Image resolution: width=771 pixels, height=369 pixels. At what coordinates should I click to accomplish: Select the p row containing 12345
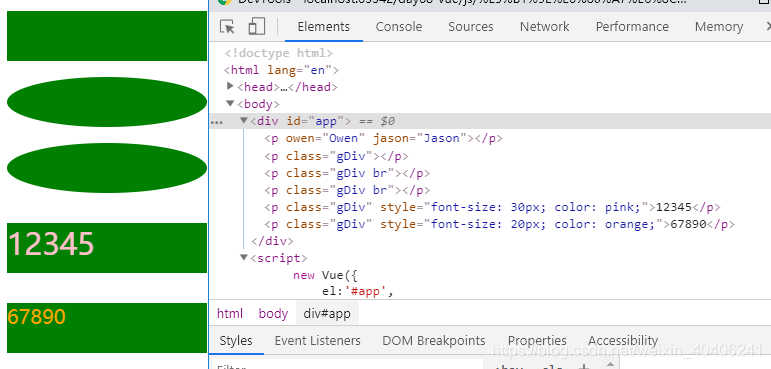coord(492,207)
